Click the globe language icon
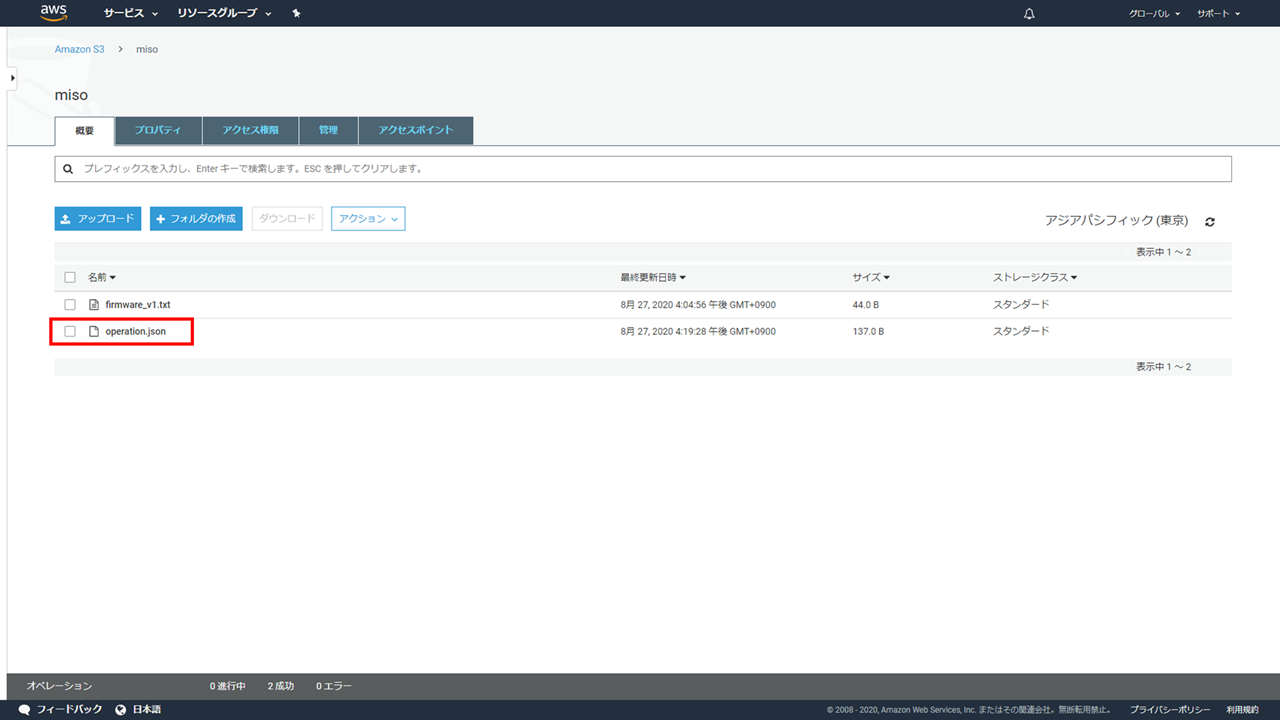Image resolution: width=1280 pixels, height=720 pixels. click(121, 710)
